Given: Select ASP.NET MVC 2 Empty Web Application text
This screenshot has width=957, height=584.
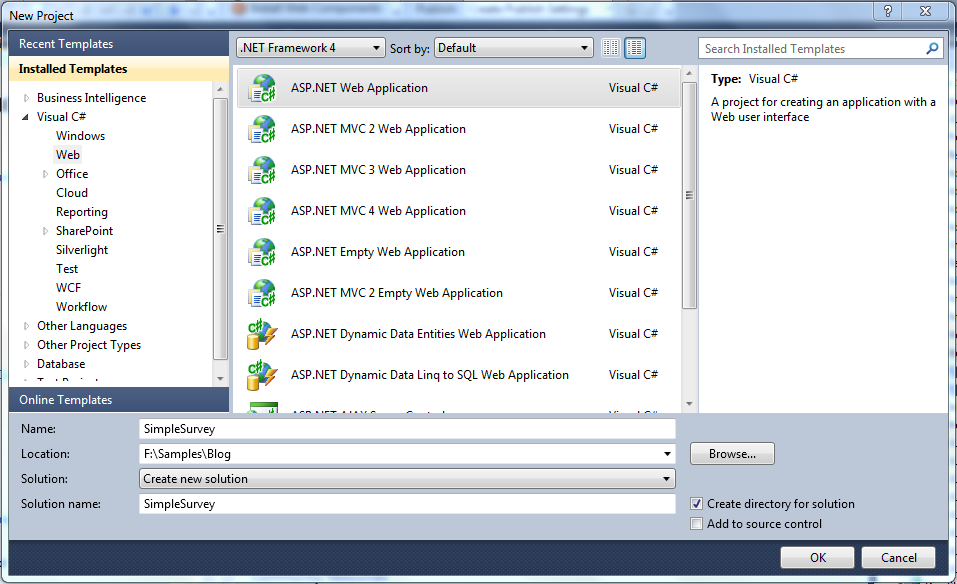Looking at the screenshot, I should (x=397, y=293).
